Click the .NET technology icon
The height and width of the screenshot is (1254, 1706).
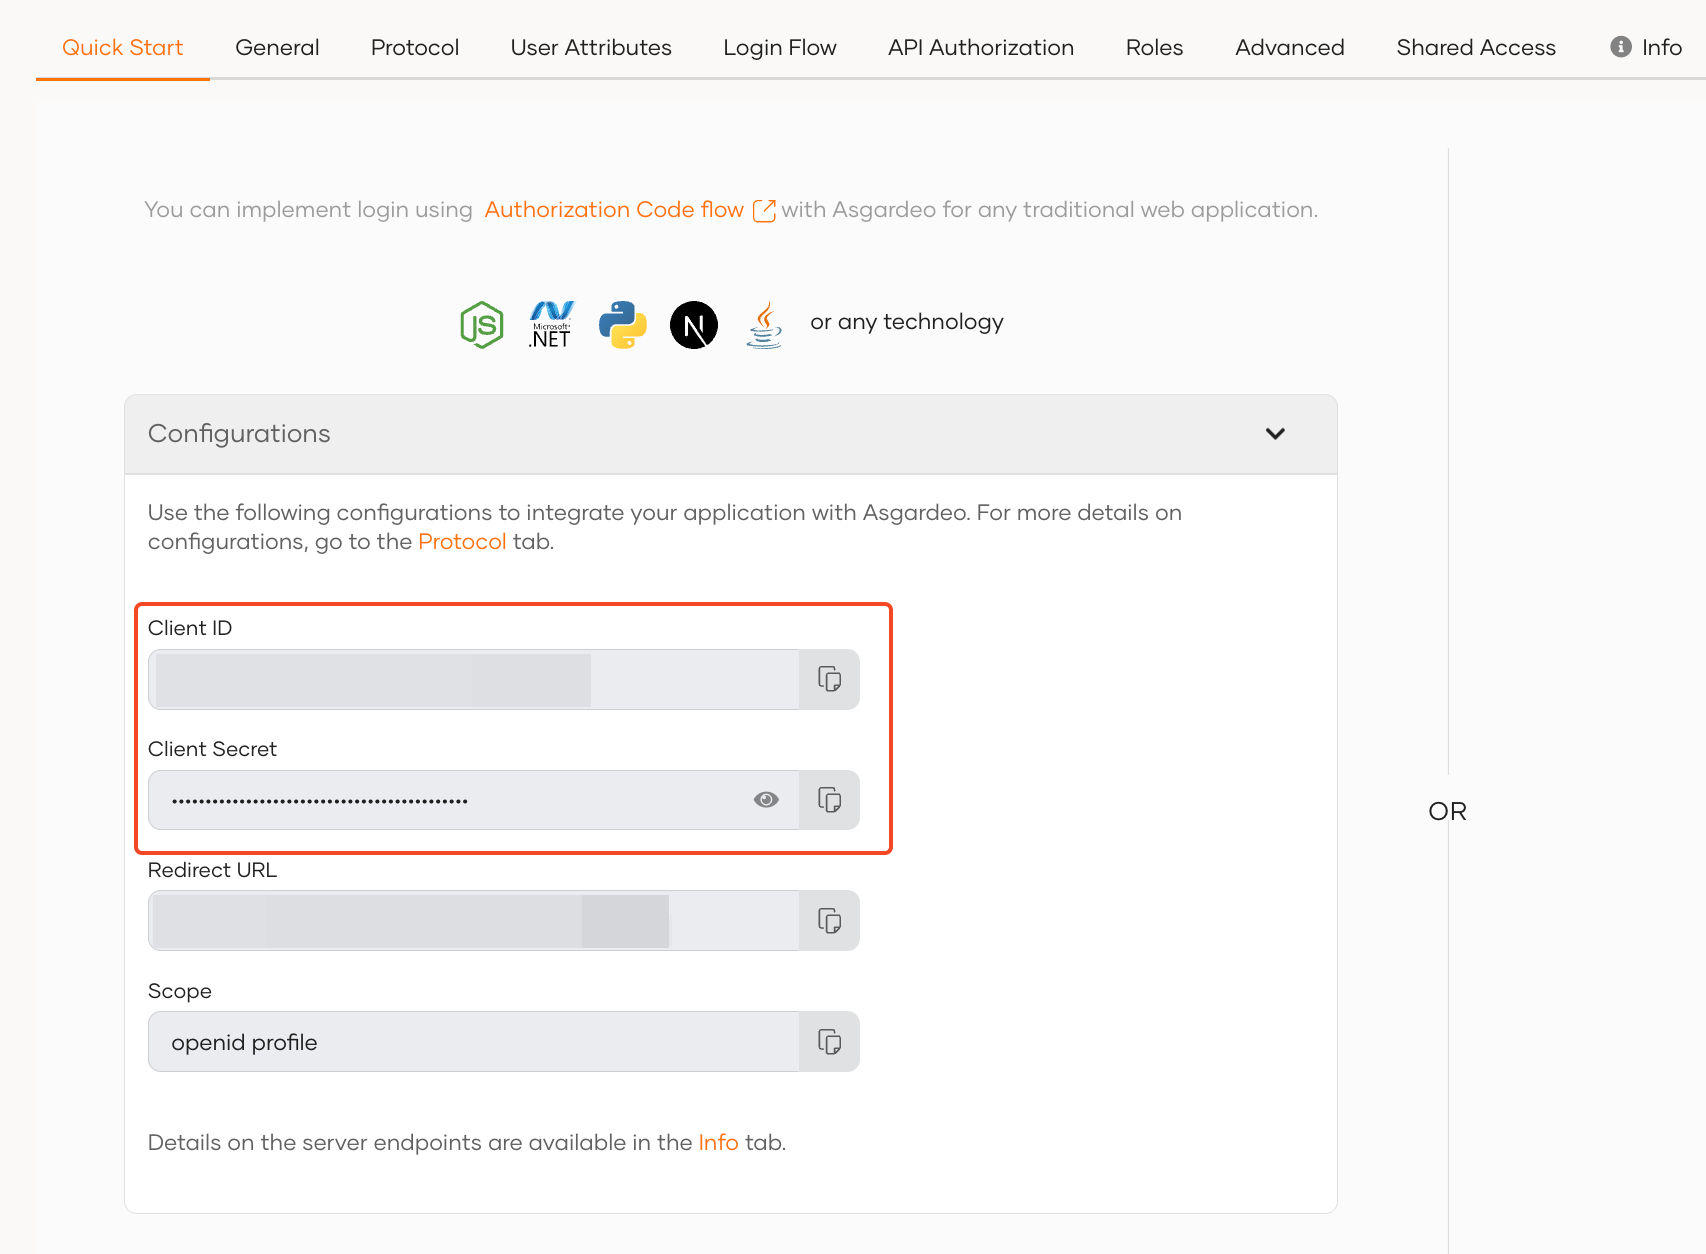pos(551,324)
